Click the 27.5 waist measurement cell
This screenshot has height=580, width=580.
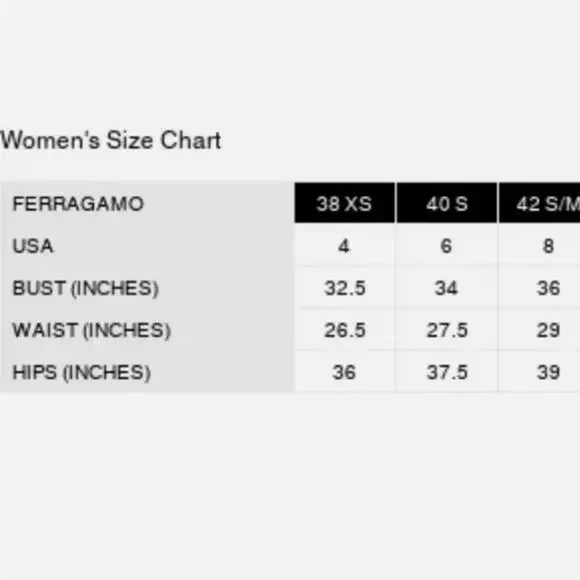pos(447,330)
